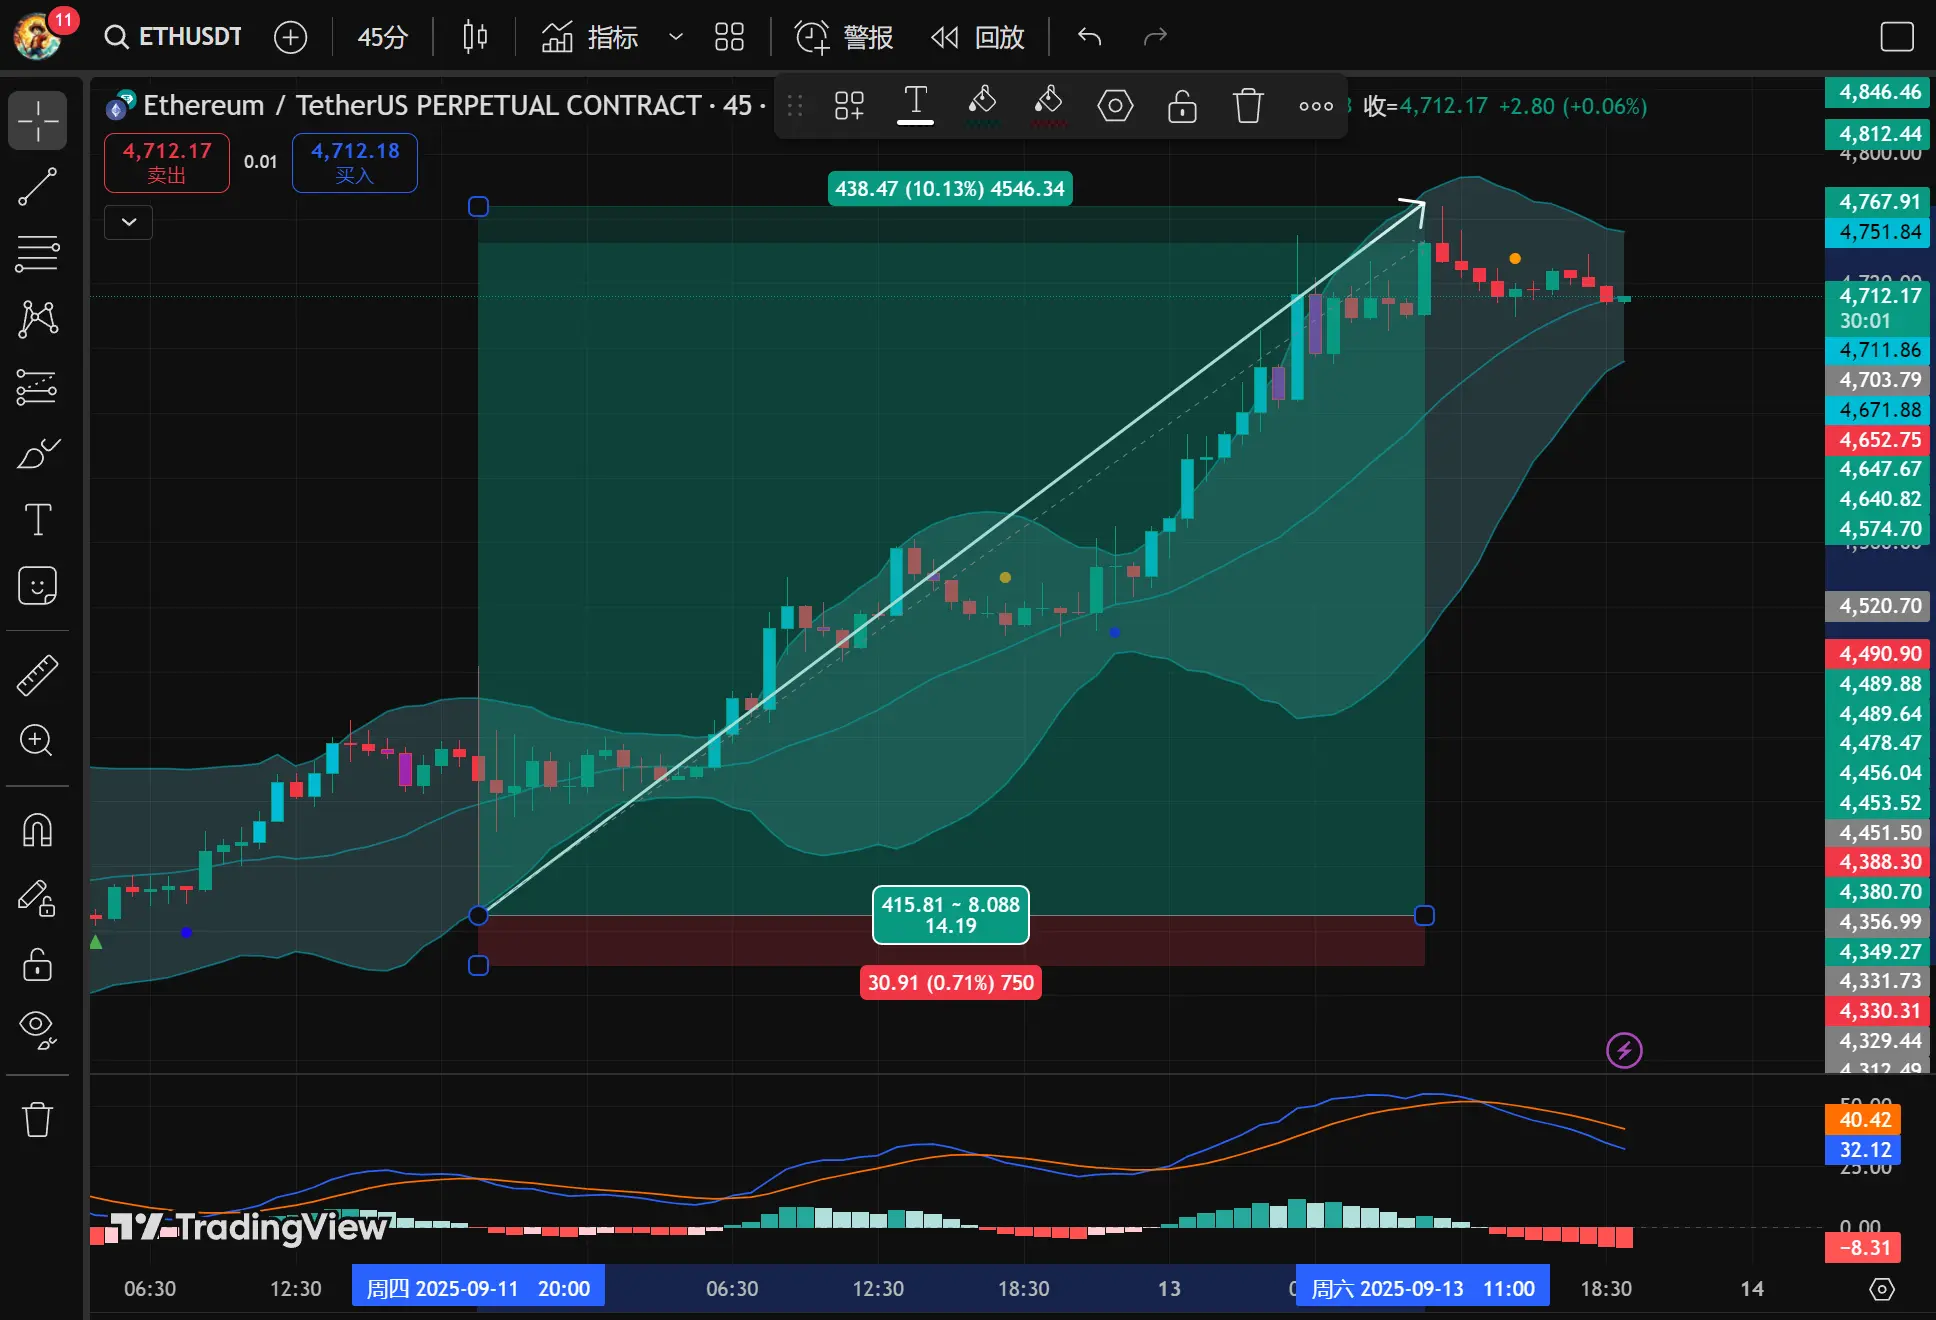1936x1320 pixels.
Task: Toggle stay in drawing mode
Action: (x=38, y=898)
